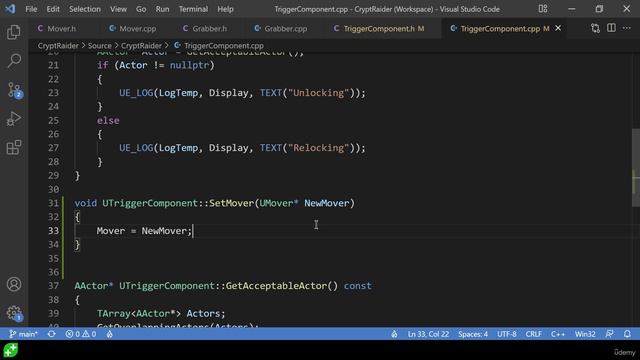Click the feedback icon in status bar
Screen dimensions: 640x360
pos(609,334)
